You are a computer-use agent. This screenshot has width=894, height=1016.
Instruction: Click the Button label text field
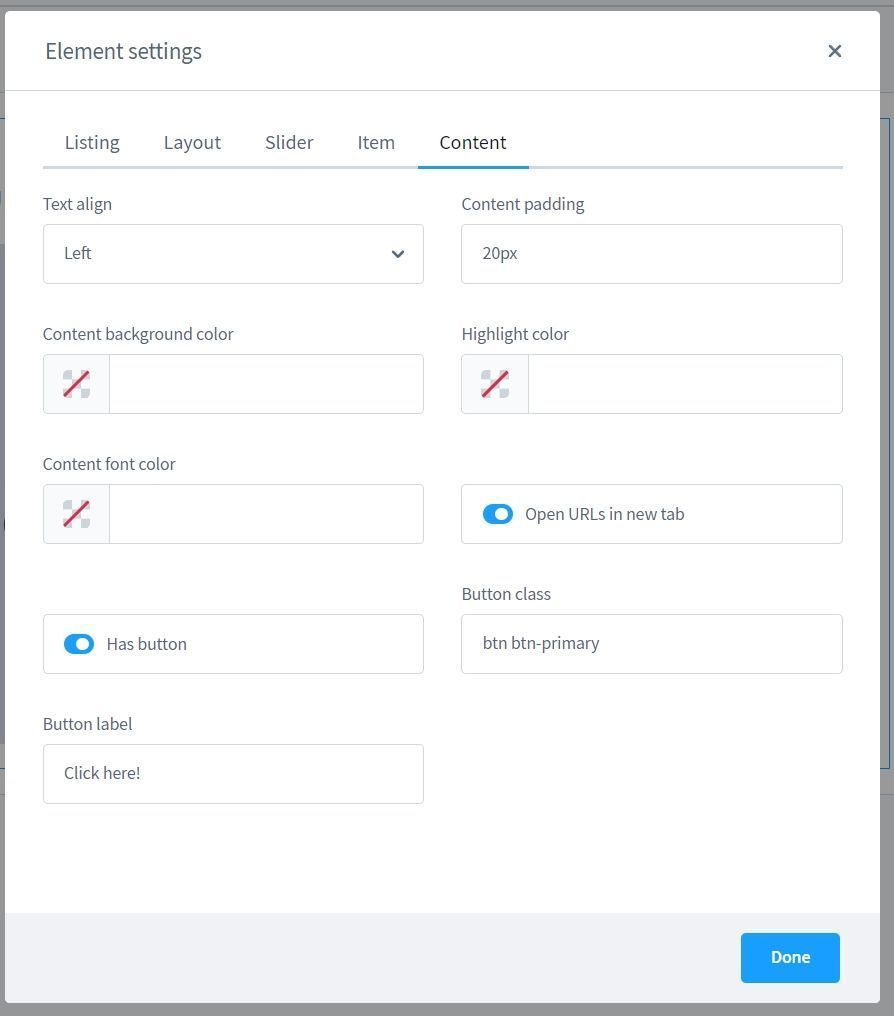point(233,774)
